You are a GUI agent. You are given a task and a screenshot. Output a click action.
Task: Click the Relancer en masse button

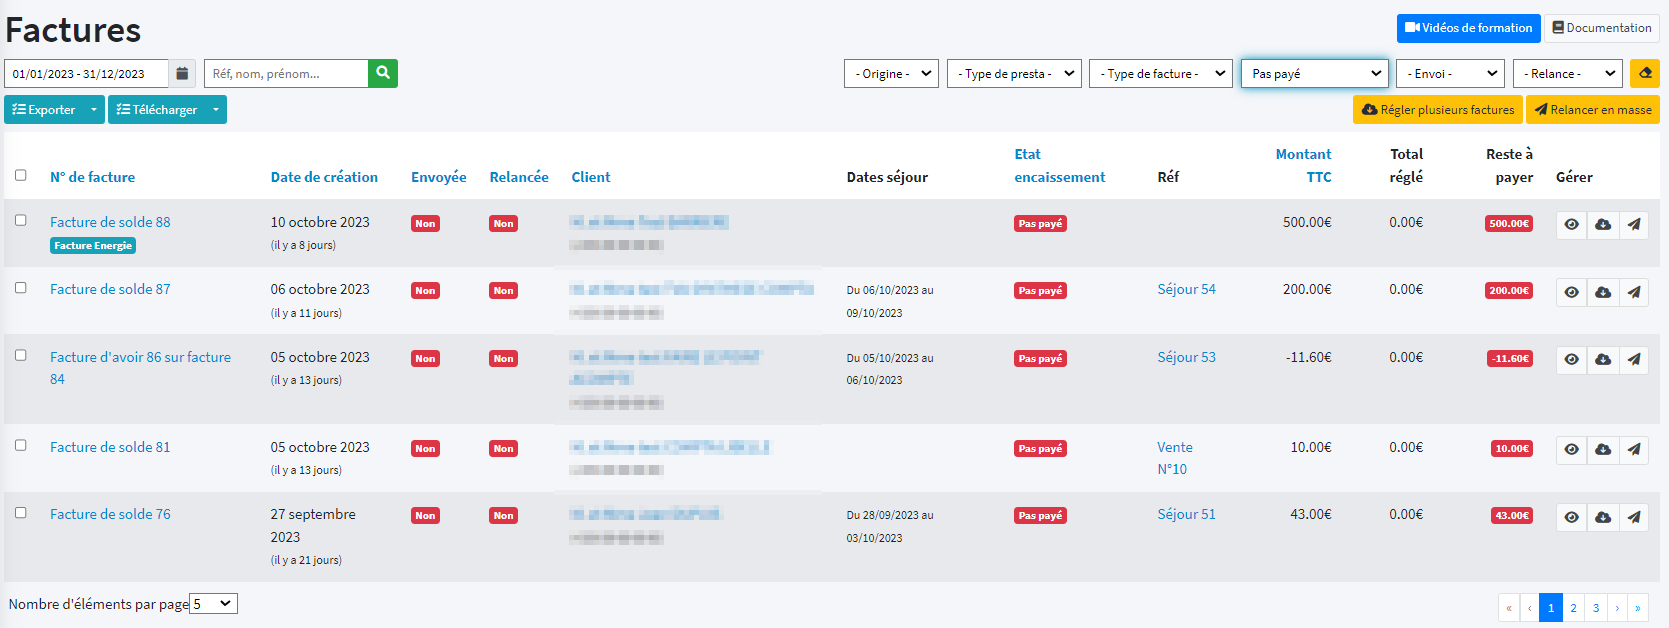pos(1592,110)
